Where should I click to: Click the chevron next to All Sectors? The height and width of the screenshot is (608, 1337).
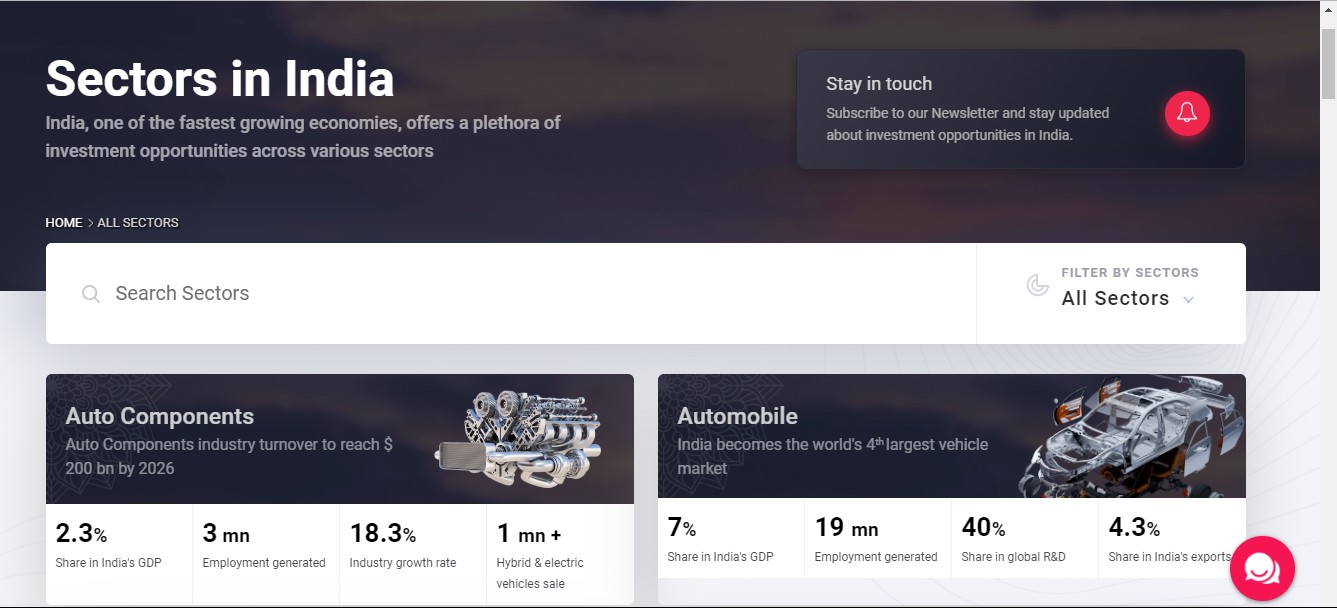(1188, 300)
